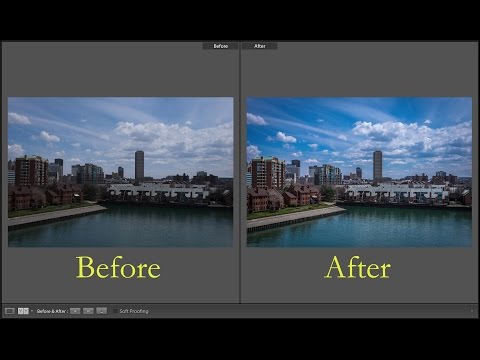This screenshot has width=480, height=360.
Task: Click the small Before header label
Action: click(x=220, y=46)
